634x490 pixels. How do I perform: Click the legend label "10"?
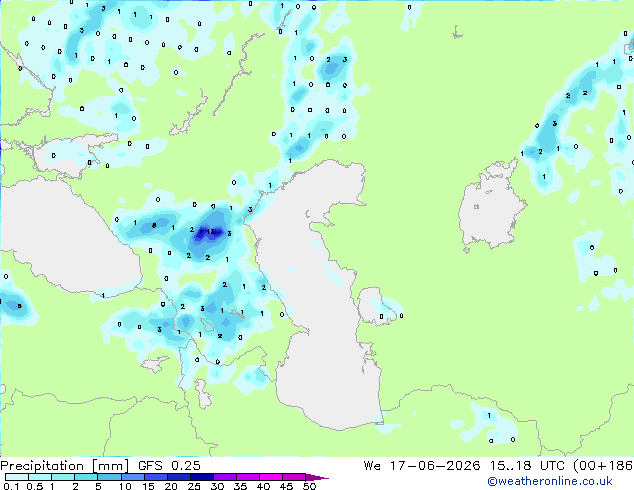tap(125, 486)
